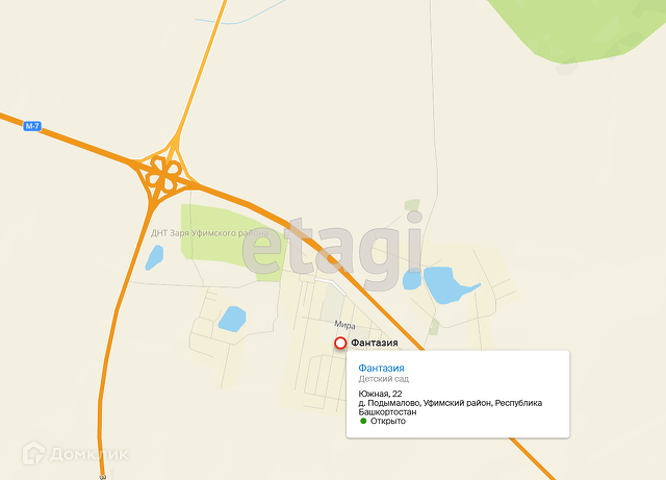666x480 pixels.
Task: Click the route number badge at the bottom road
Action: (102, 477)
